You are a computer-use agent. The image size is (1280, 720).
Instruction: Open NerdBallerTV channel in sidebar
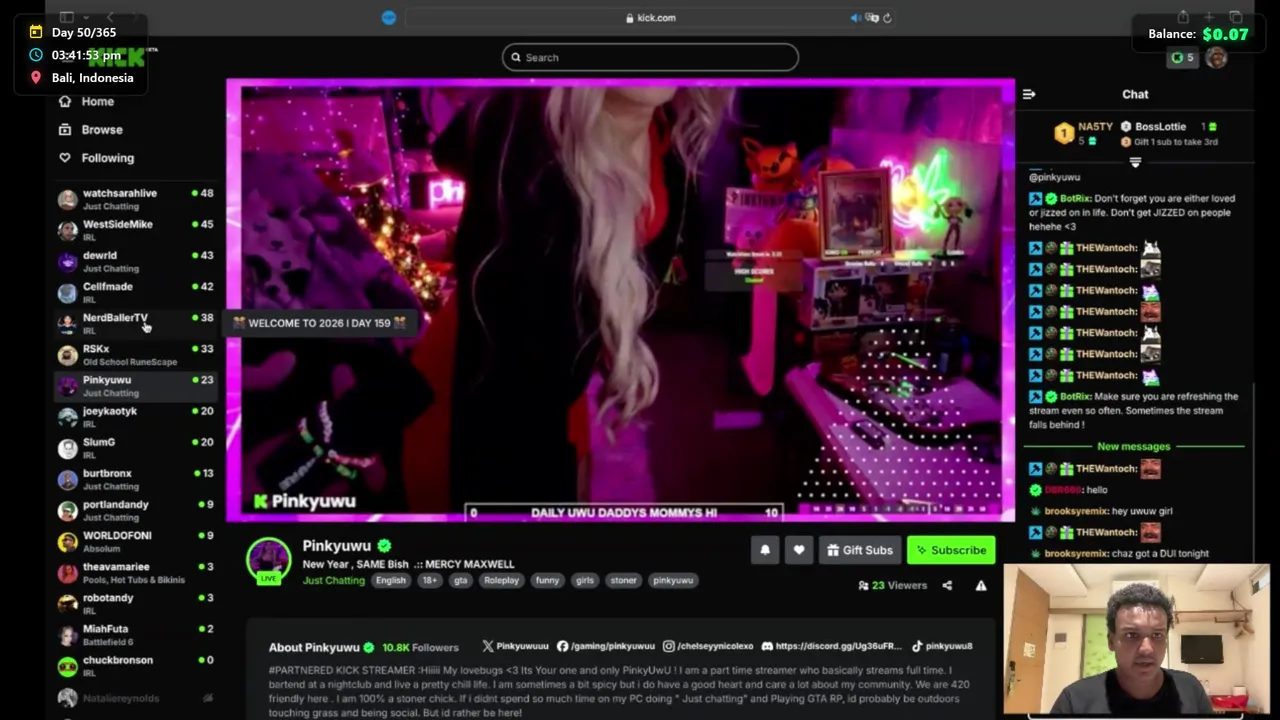[x=135, y=323]
